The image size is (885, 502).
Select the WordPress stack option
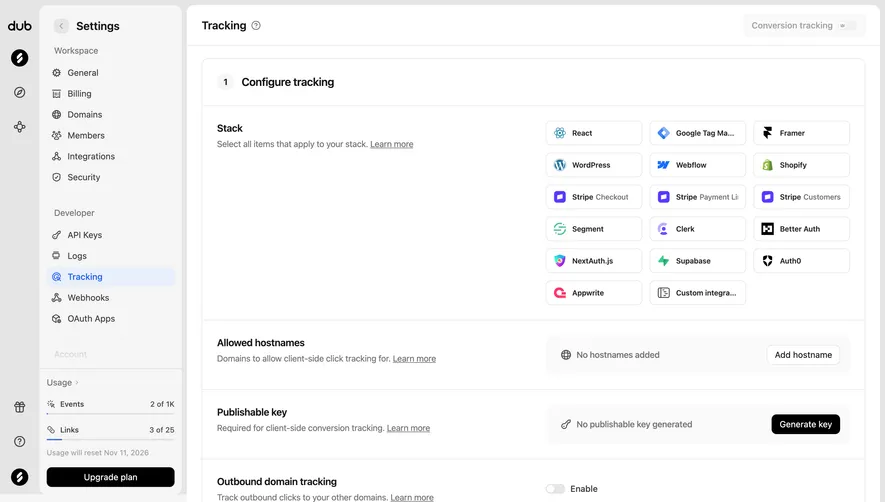[x=594, y=165]
